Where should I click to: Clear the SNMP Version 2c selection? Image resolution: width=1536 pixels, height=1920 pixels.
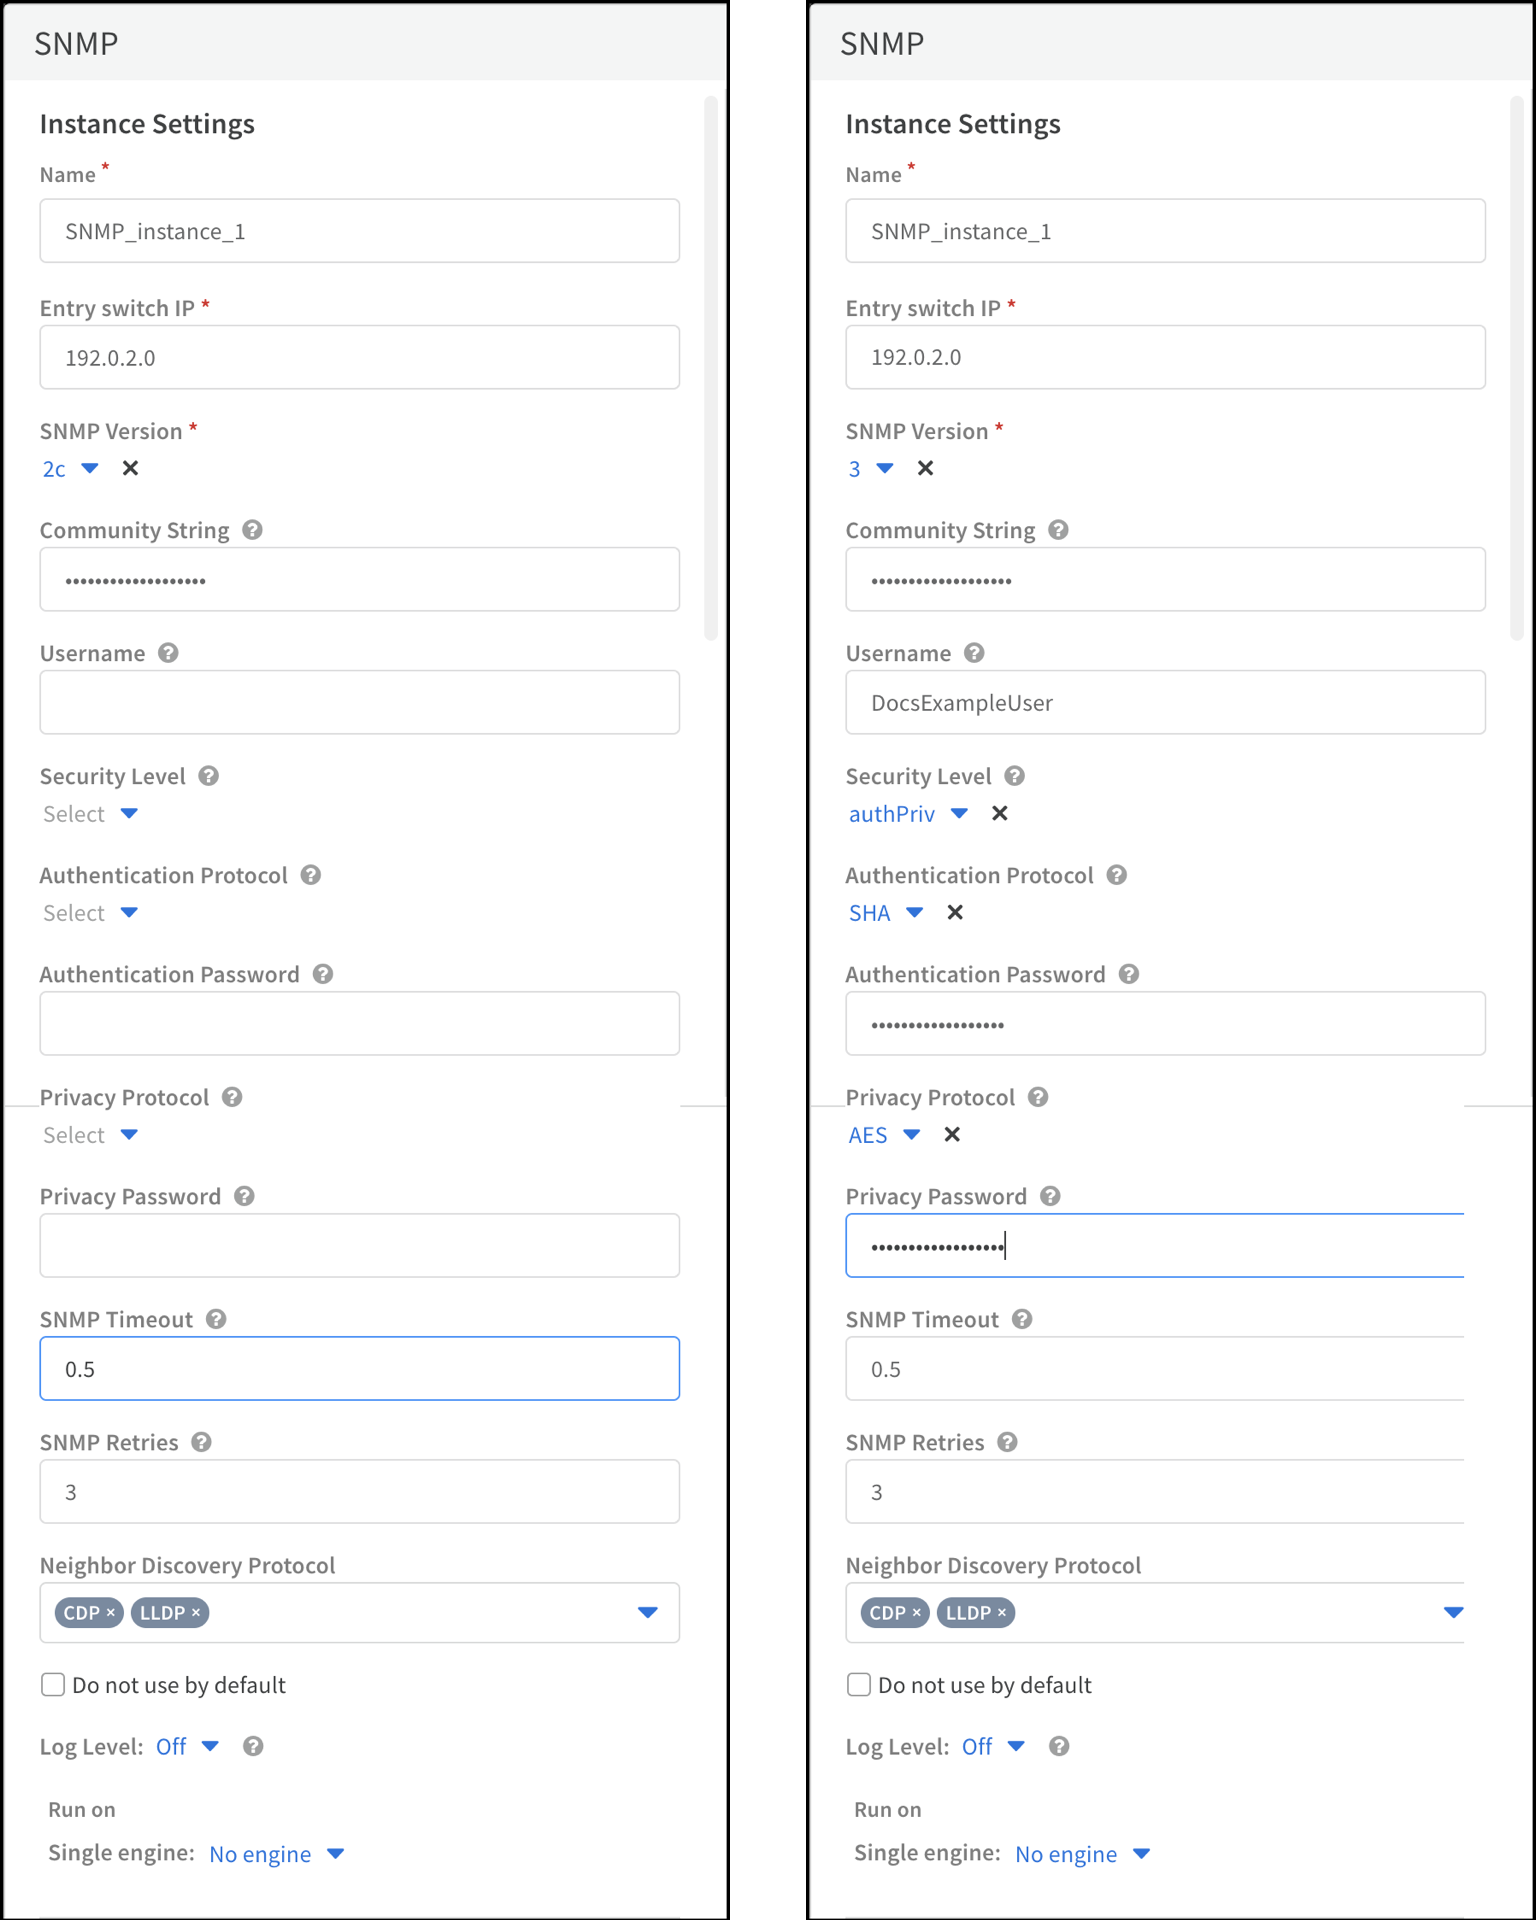(x=130, y=468)
